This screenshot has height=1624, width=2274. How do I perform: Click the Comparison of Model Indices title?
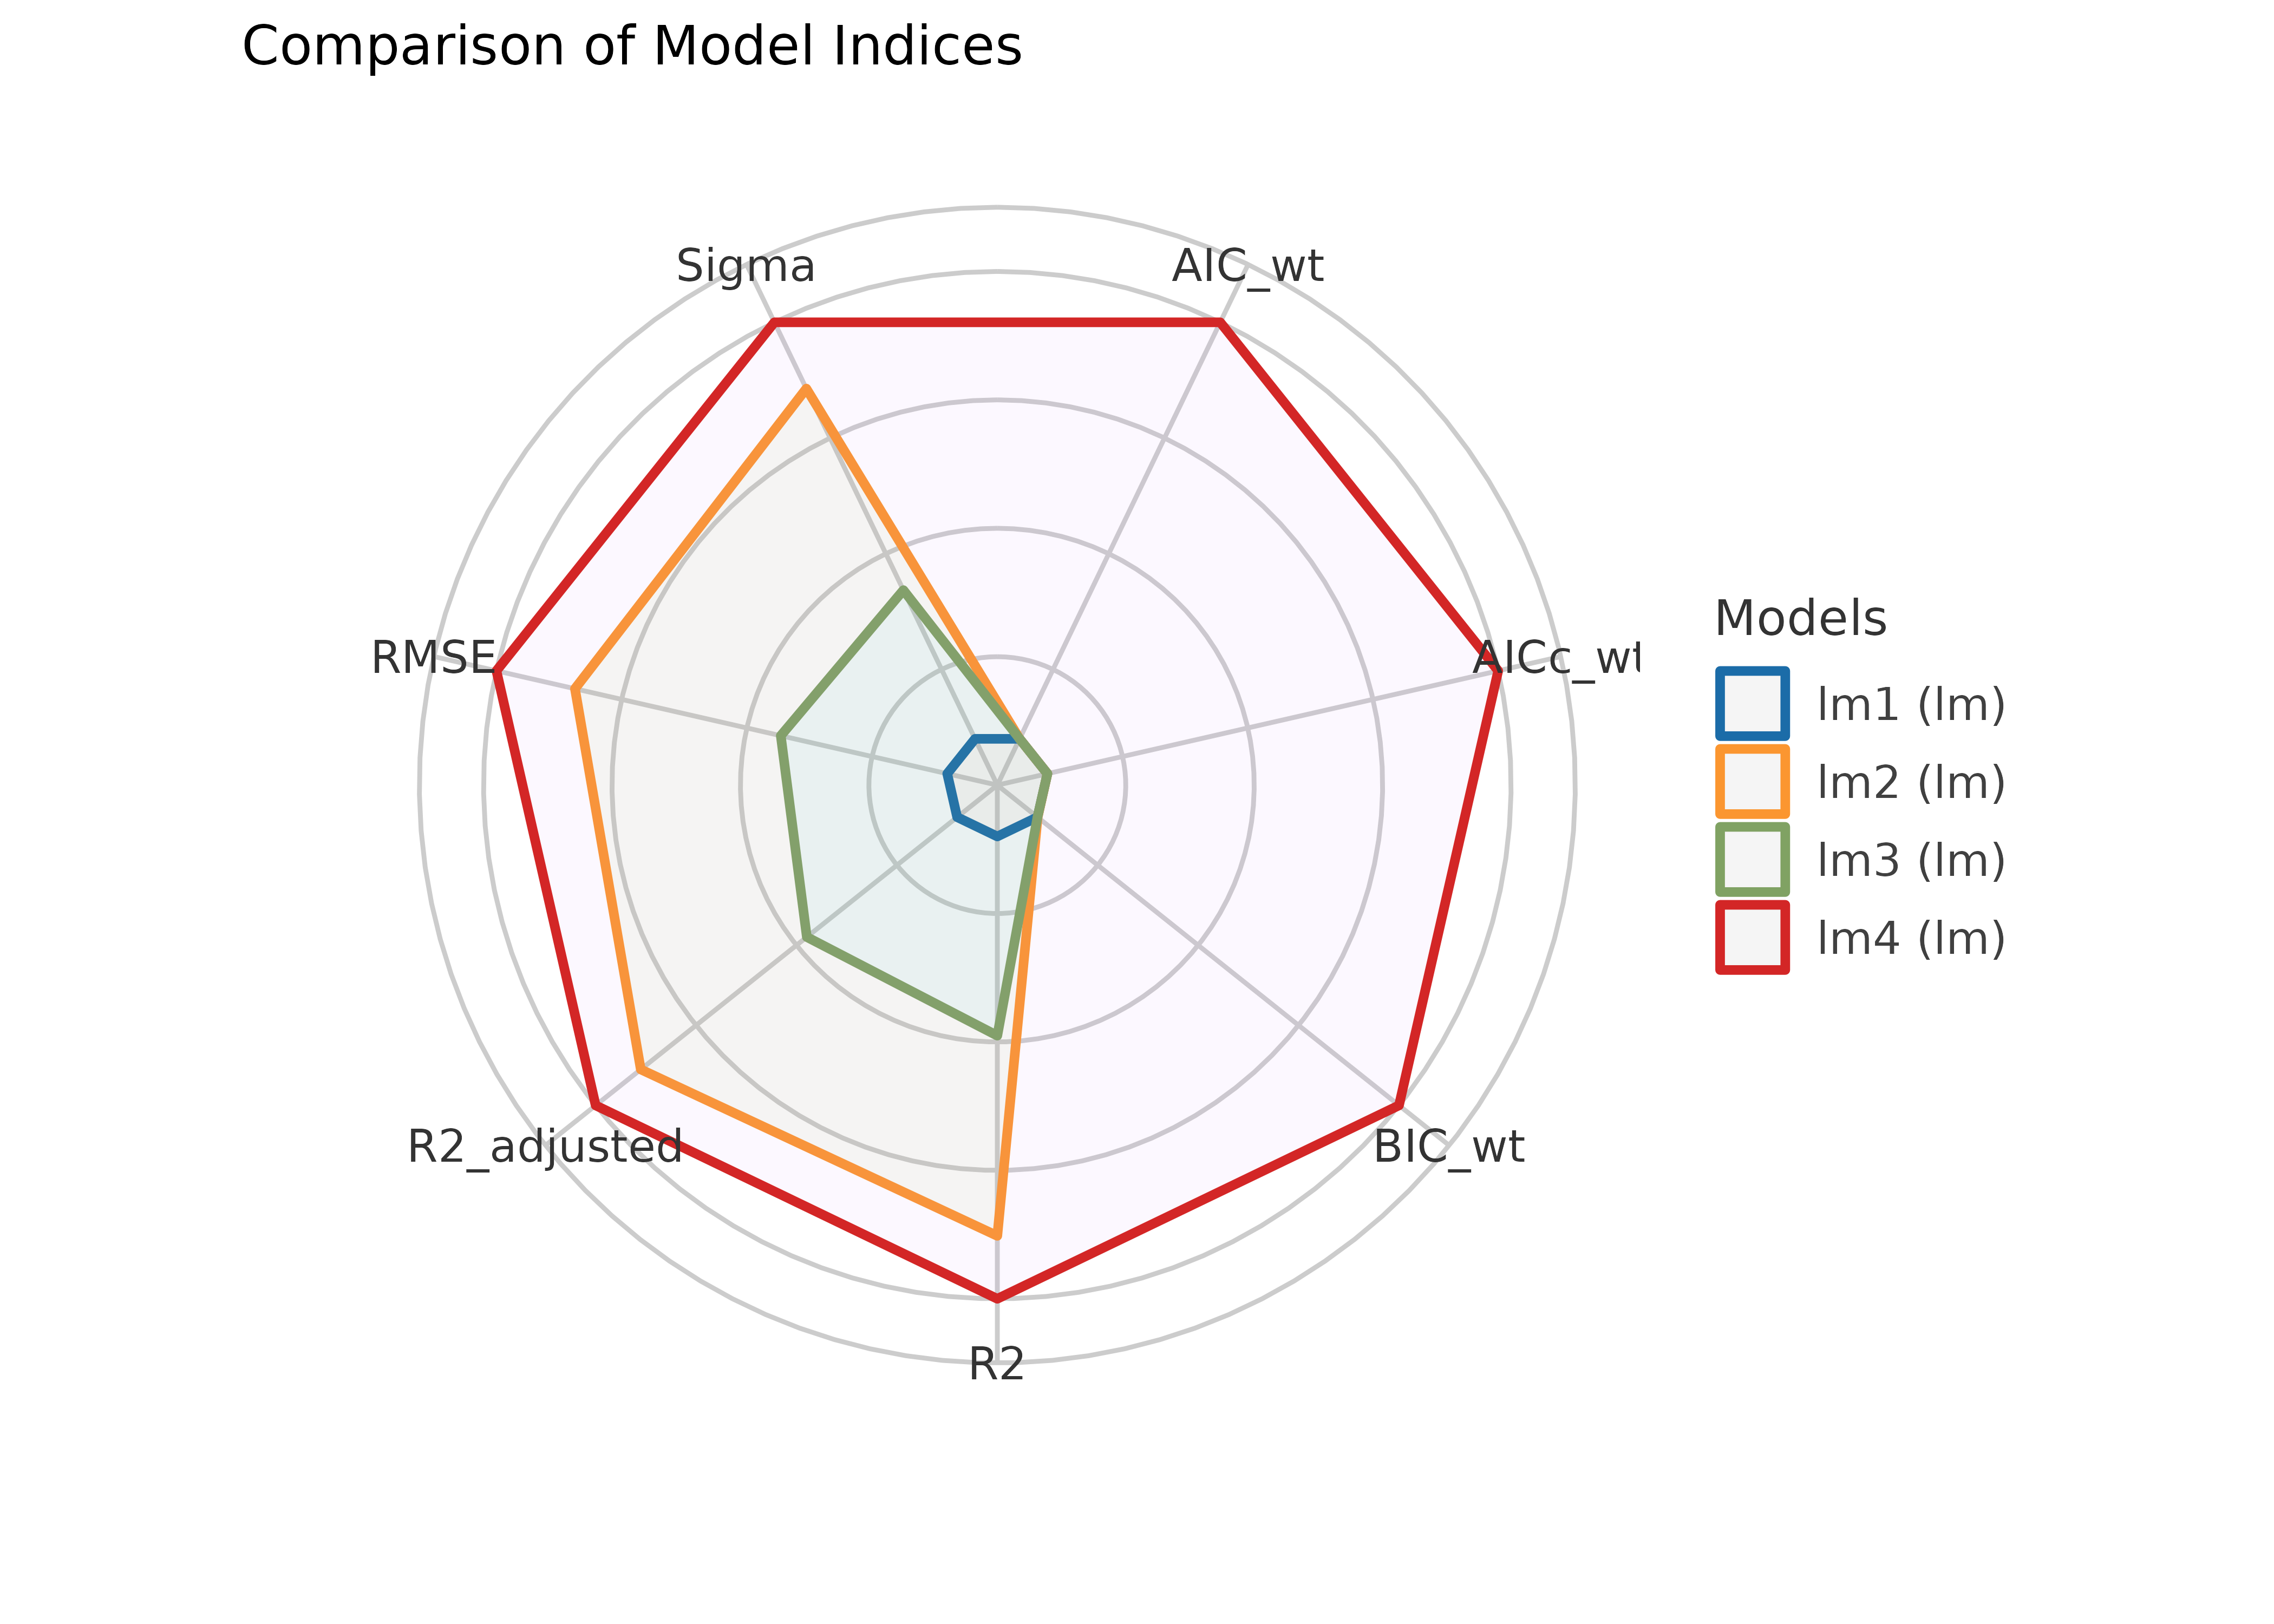(632, 47)
